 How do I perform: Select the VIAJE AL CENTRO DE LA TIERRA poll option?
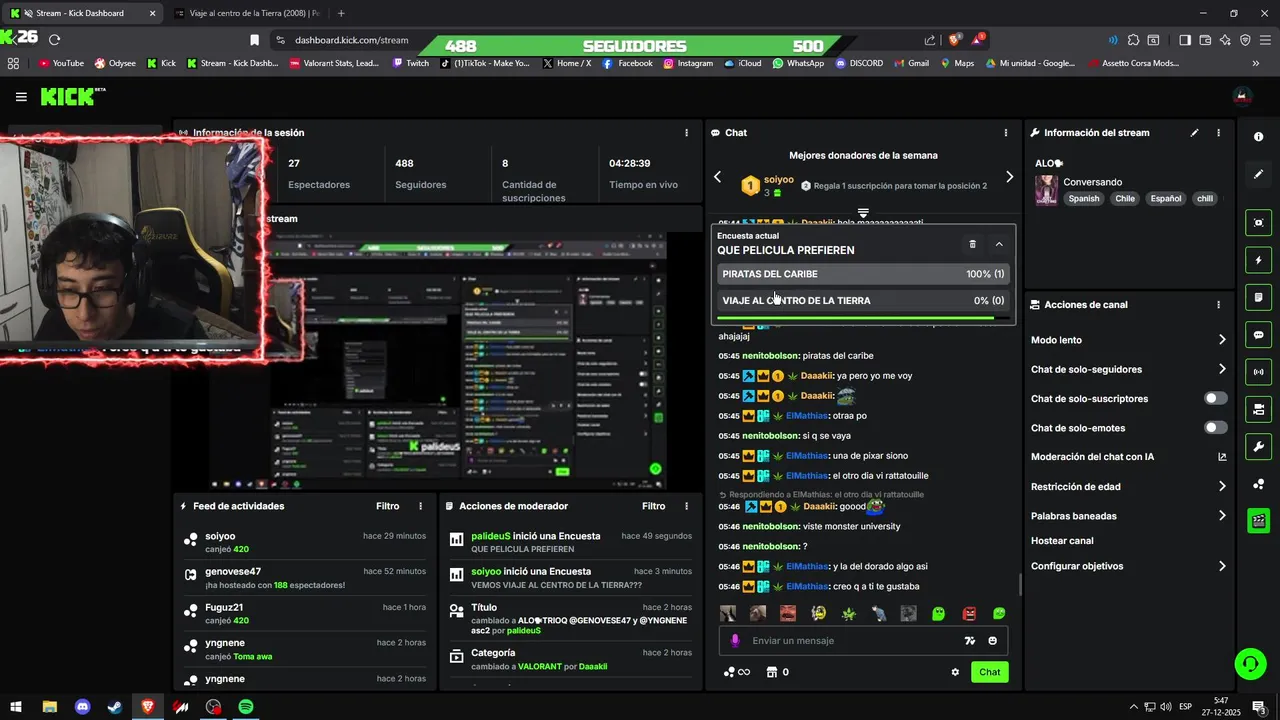pos(863,300)
